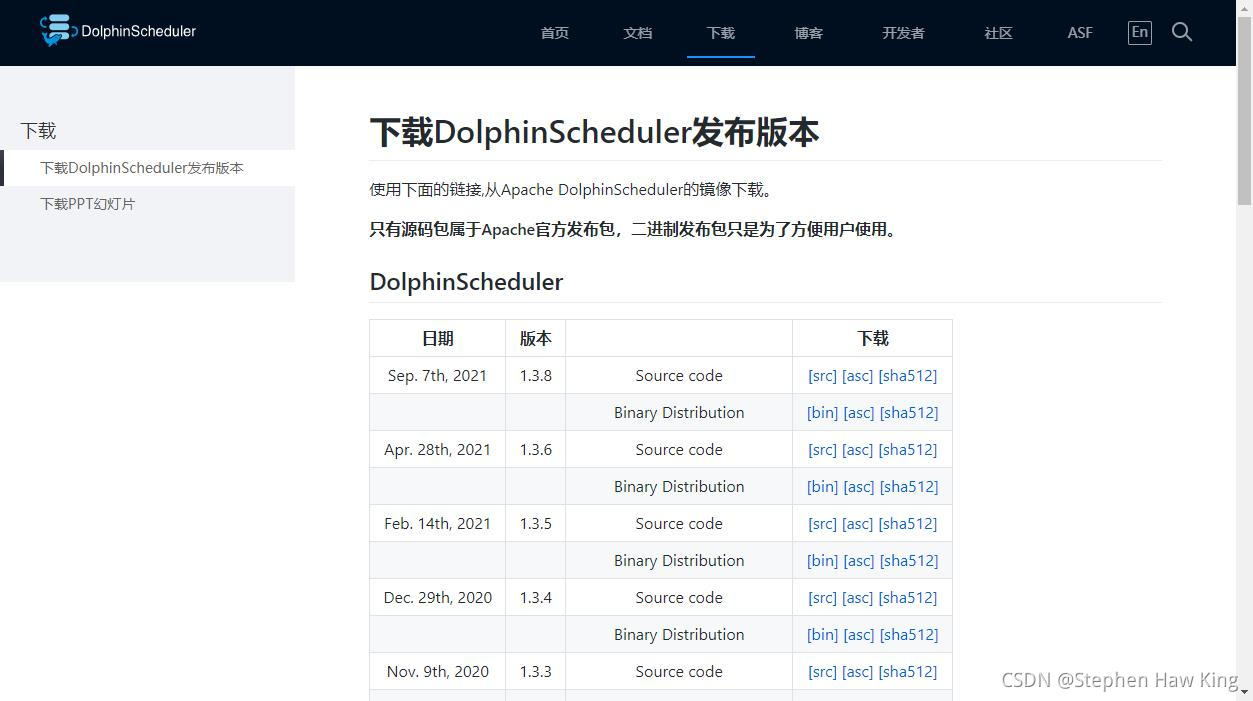Click the DolphinScheduler logo

(x=118, y=31)
